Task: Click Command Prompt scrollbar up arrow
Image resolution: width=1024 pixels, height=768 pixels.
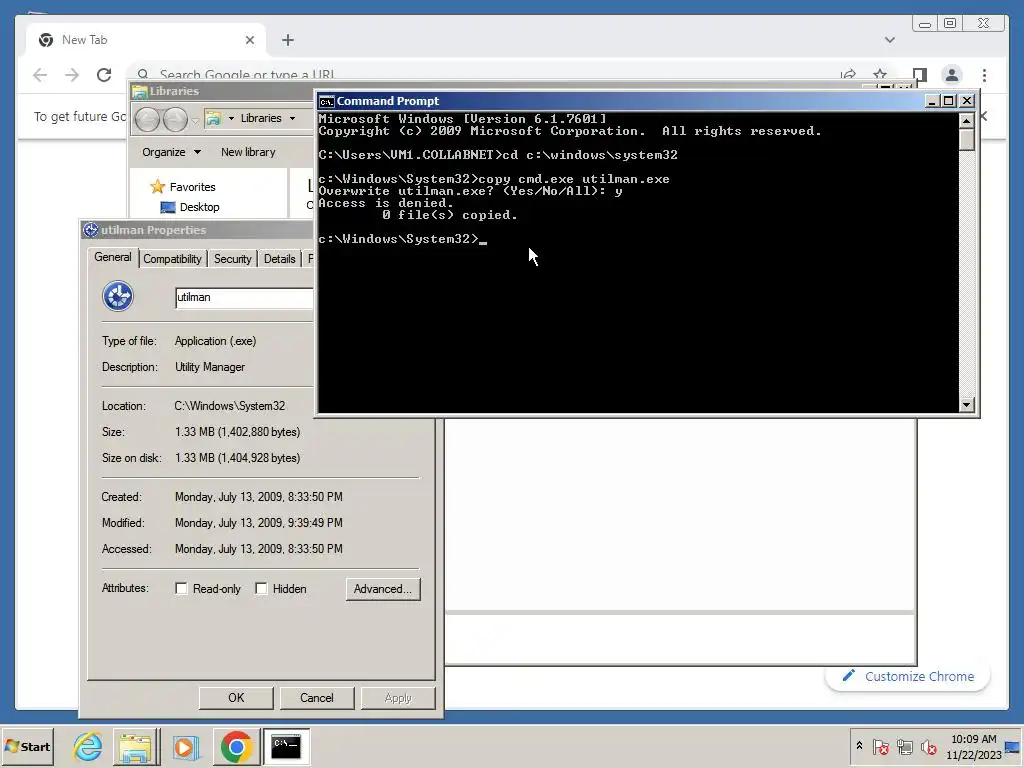Action: (x=967, y=120)
